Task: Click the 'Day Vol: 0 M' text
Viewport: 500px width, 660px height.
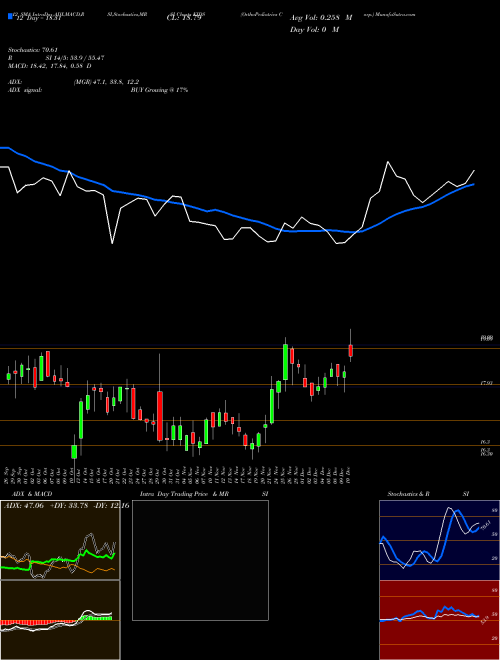Action: (314, 29)
